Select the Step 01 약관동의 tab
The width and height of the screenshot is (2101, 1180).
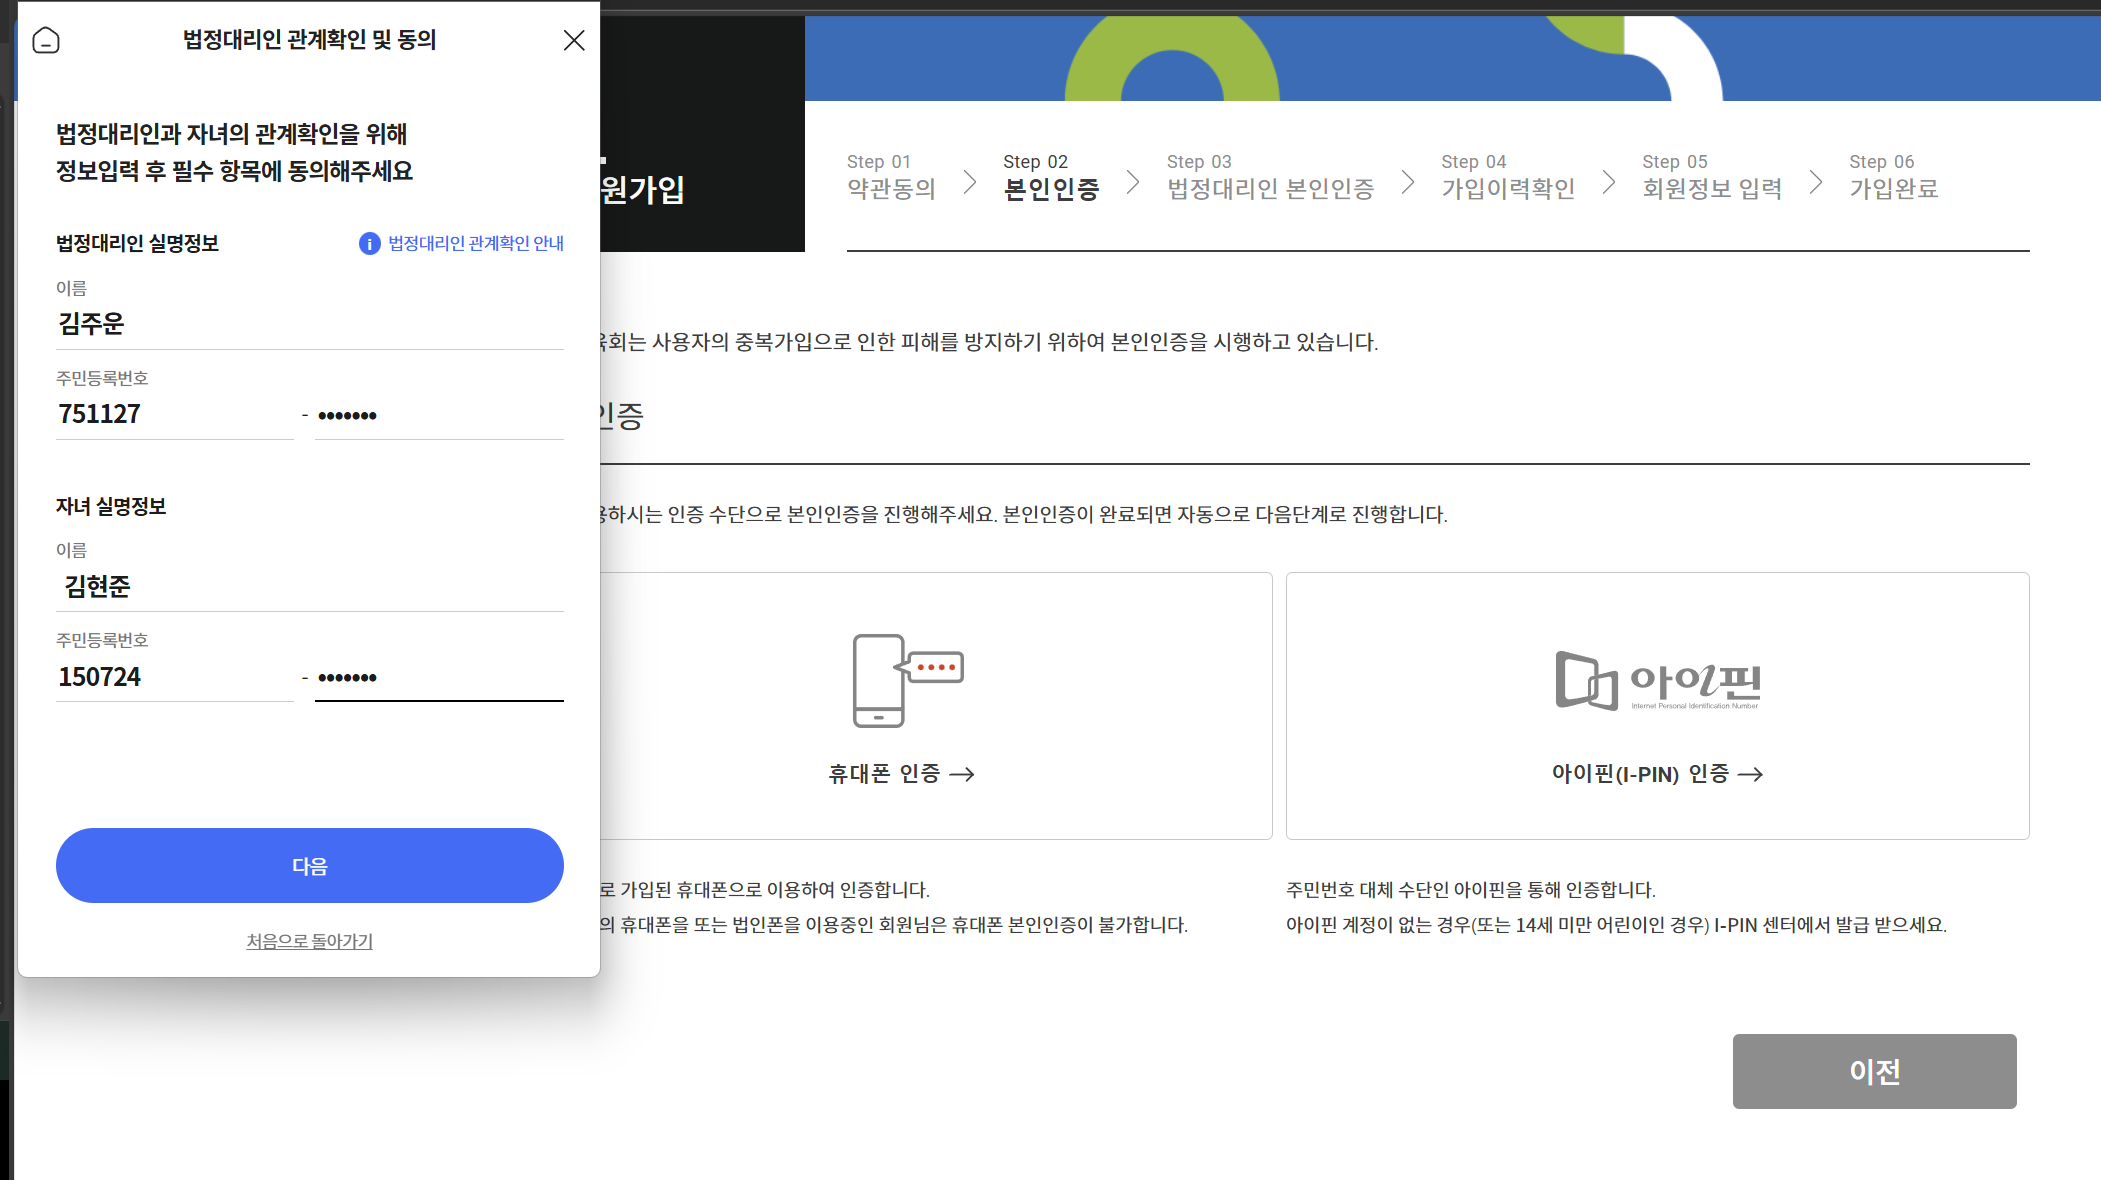[x=891, y=177]
